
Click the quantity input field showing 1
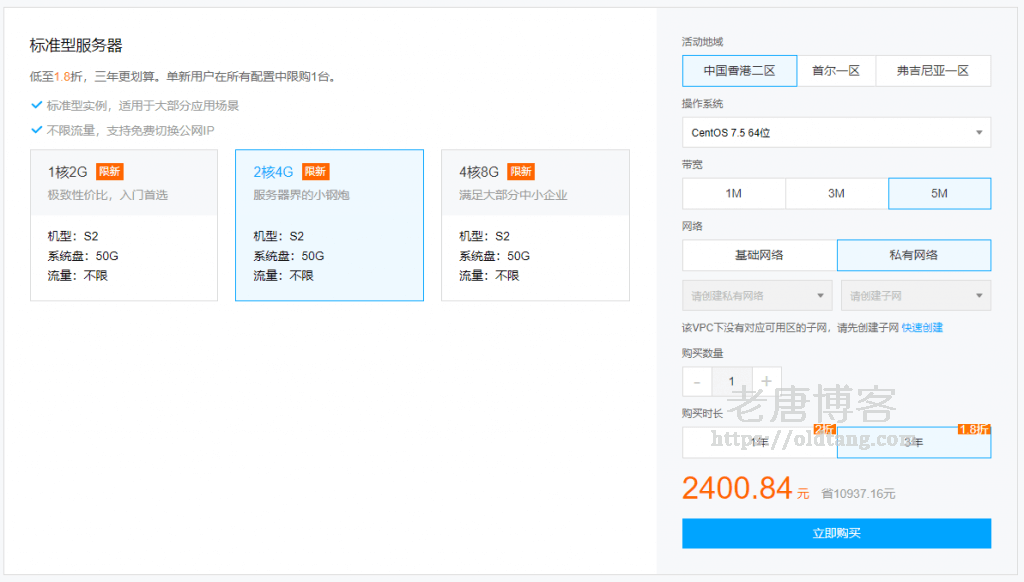(731, 381)
